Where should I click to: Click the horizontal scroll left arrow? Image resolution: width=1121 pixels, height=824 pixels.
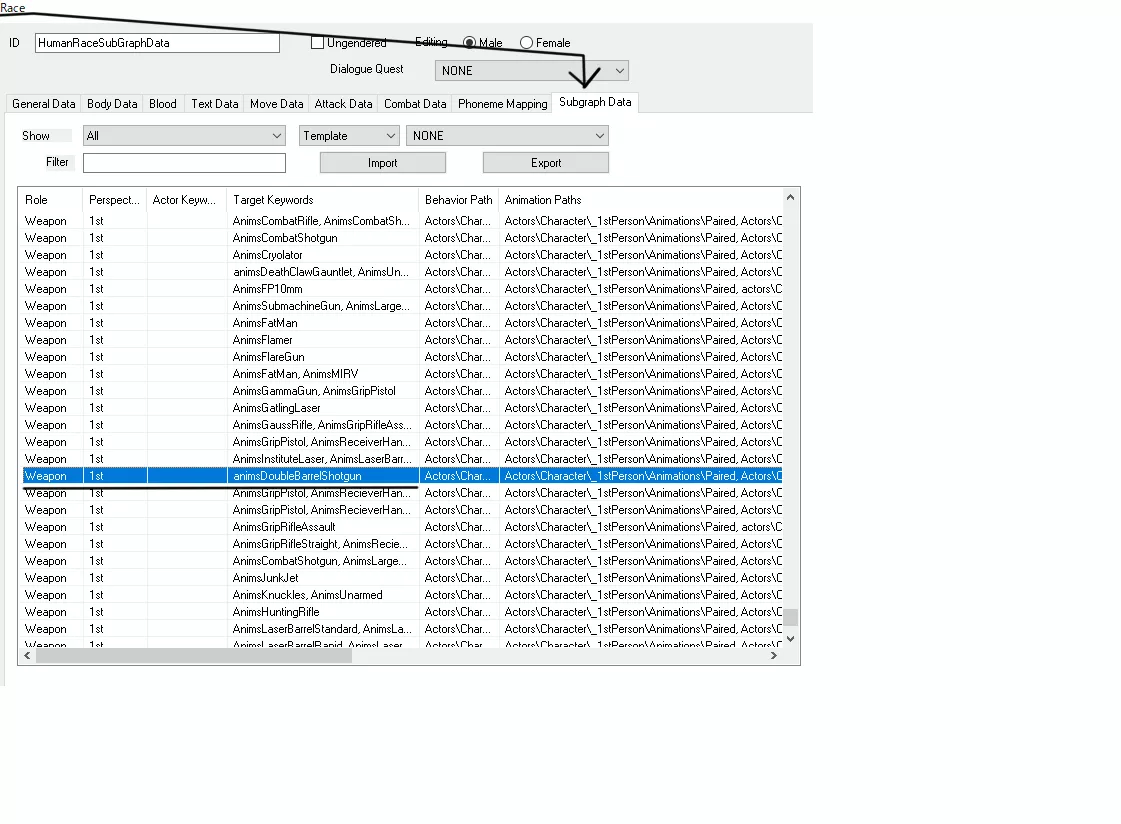(27, 655)
